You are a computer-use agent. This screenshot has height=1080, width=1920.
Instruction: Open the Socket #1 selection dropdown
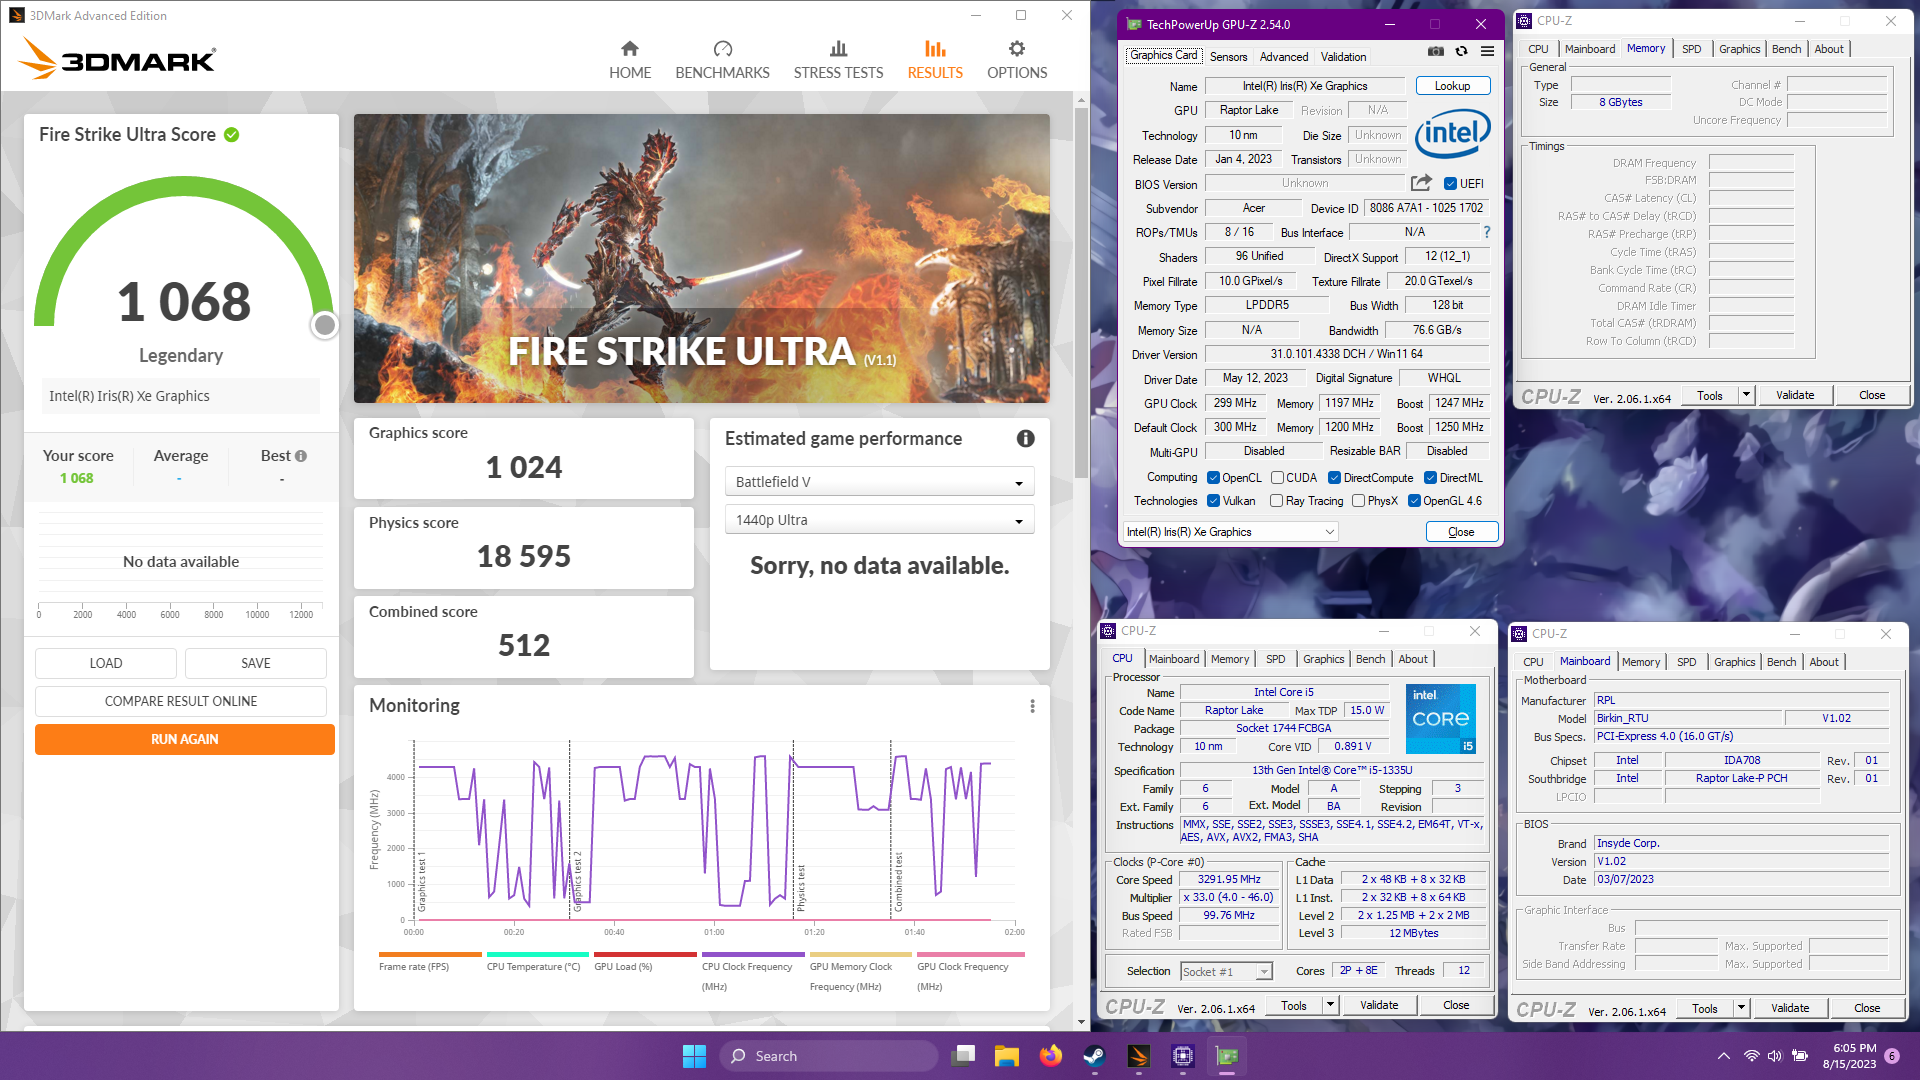(x=1226, y=971)
